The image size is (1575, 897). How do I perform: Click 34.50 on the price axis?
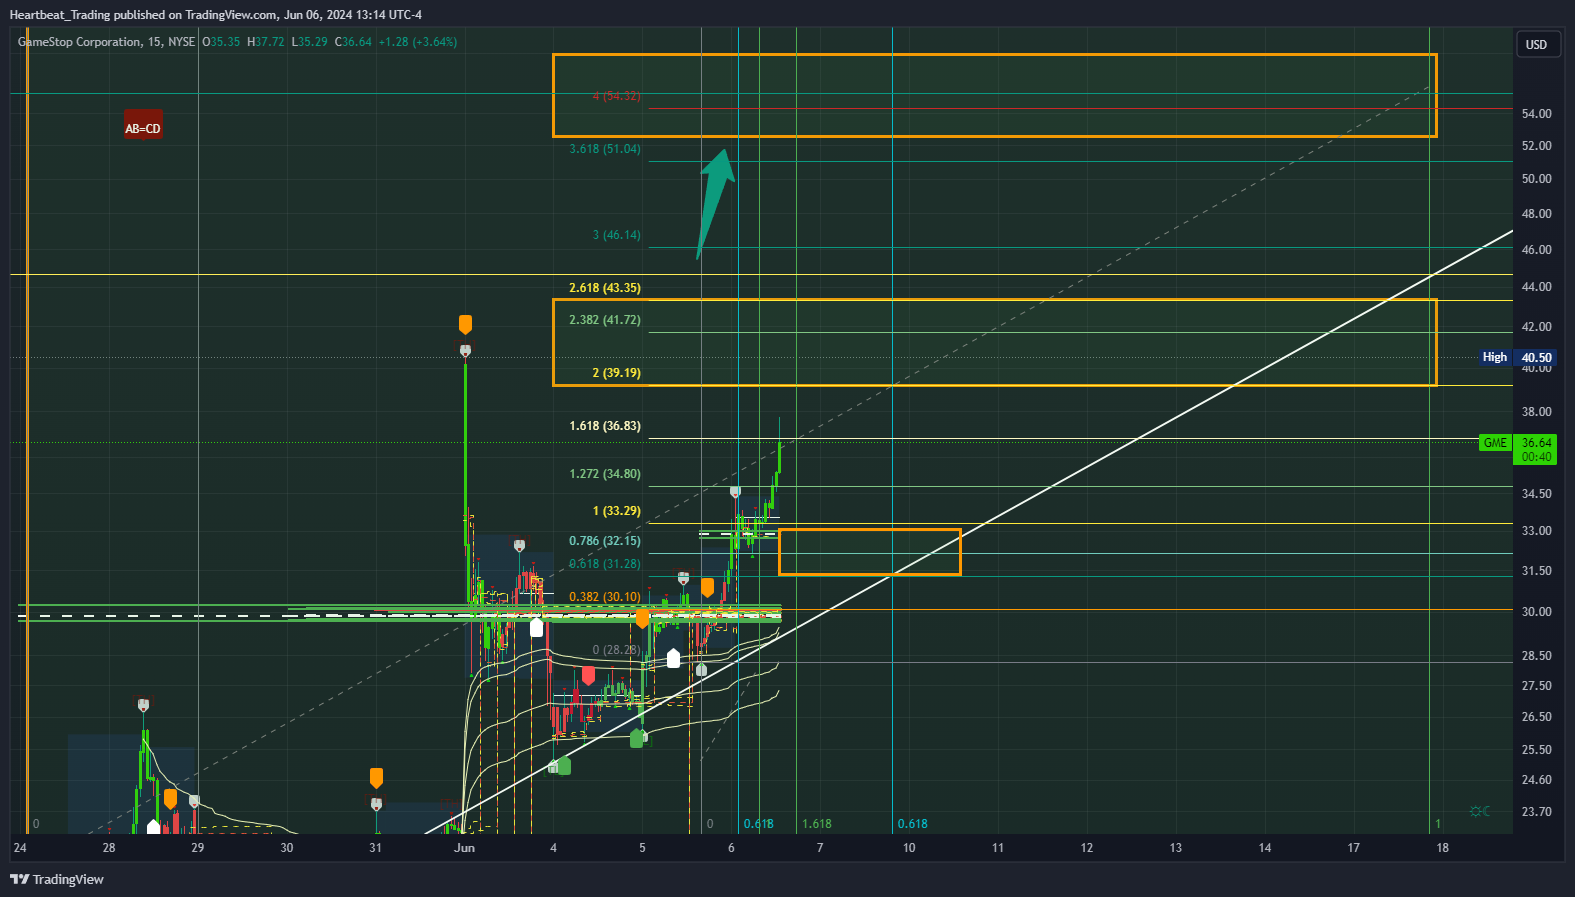pos(1537,494)
